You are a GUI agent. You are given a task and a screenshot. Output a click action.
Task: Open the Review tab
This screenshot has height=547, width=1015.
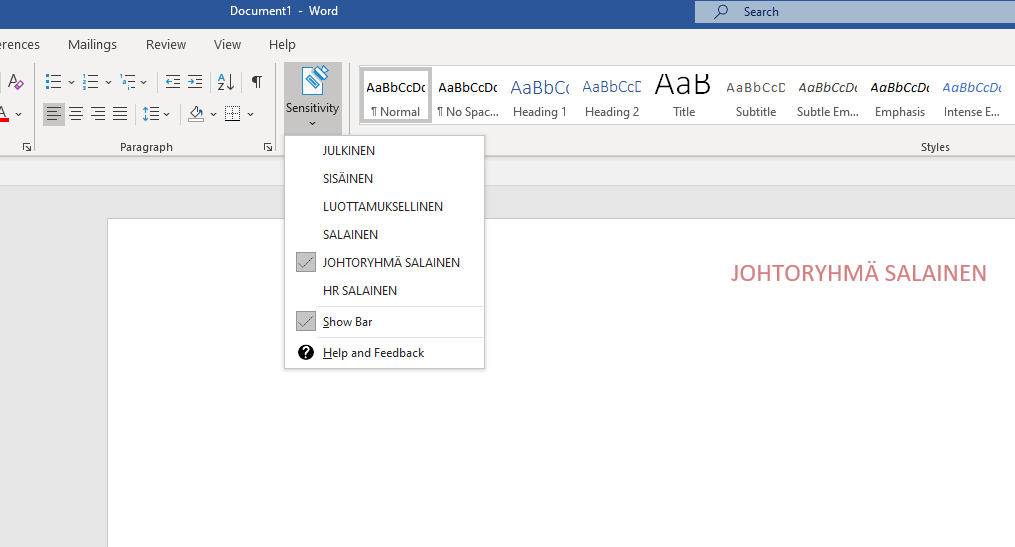click(x=166, y=45)
